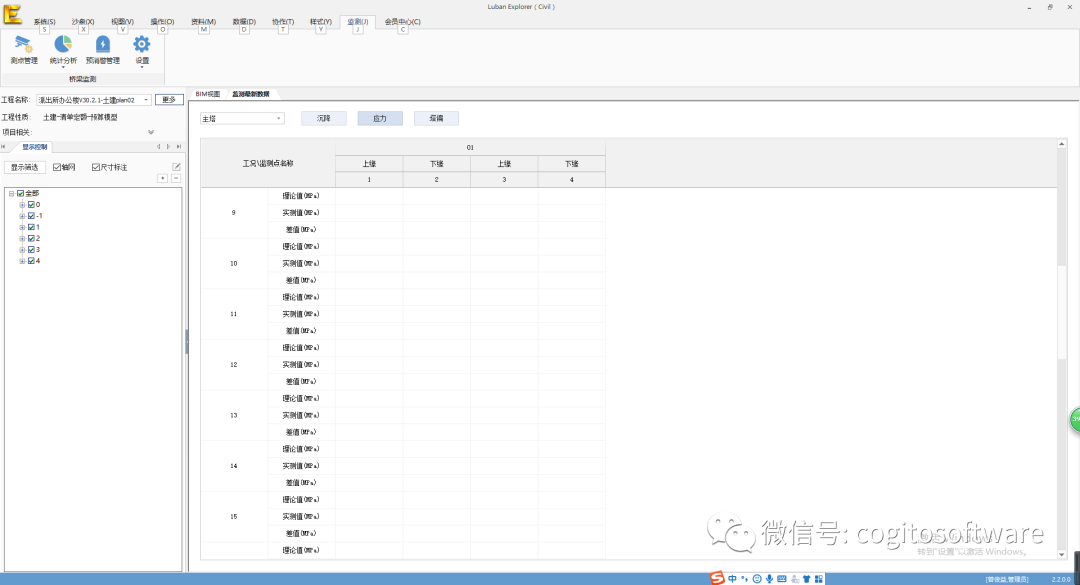Click the table scroll up arrow
Viewport: 1080px width, 585px height.
tap(1061, 143)
